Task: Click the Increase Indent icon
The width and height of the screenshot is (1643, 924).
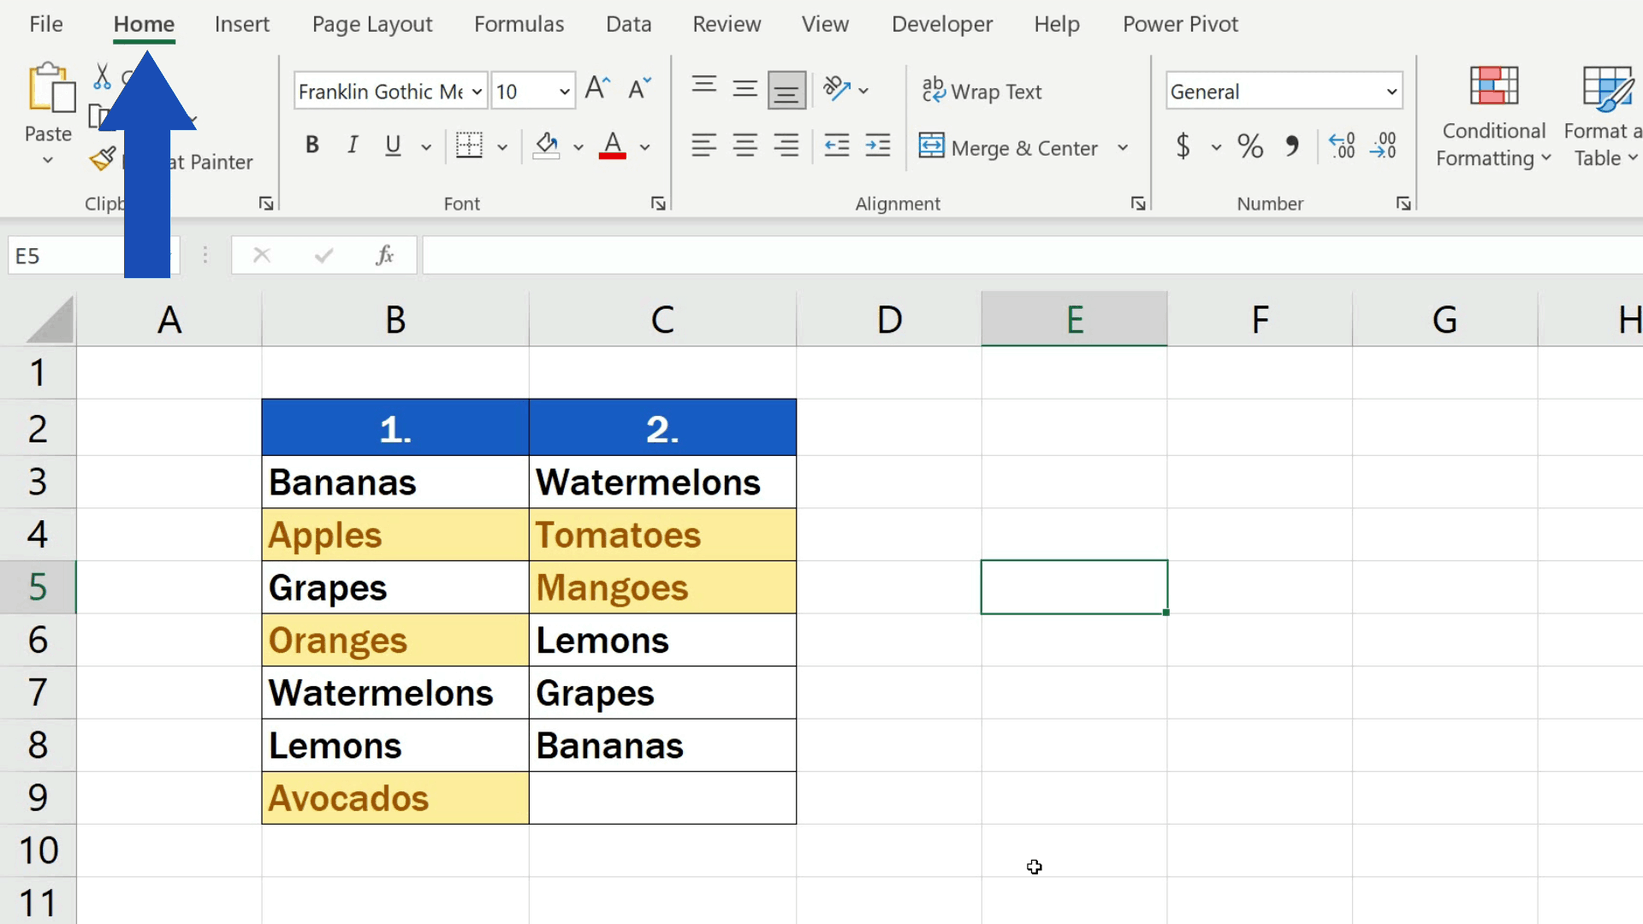Action: pos(877,146)
